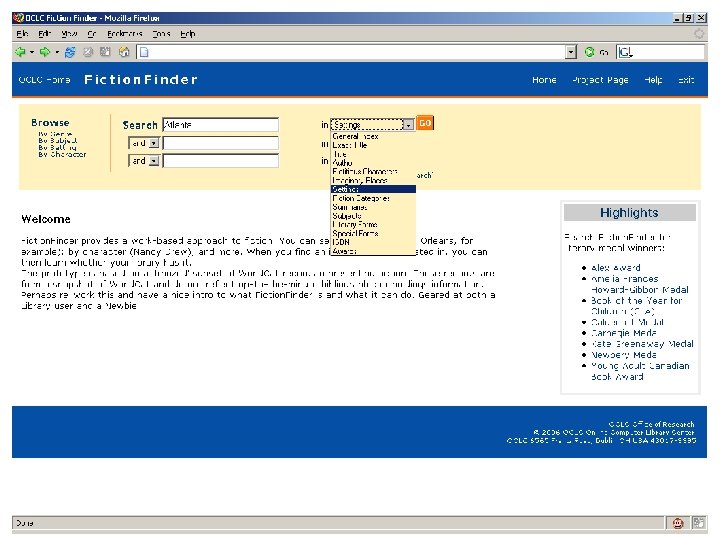
Task: Click the page icon in address bar
Action: 144,52
